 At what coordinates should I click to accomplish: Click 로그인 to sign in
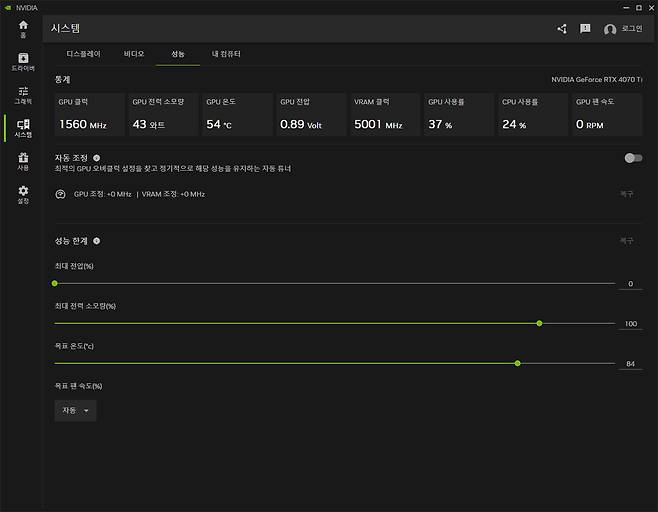[x=624, y=29]
